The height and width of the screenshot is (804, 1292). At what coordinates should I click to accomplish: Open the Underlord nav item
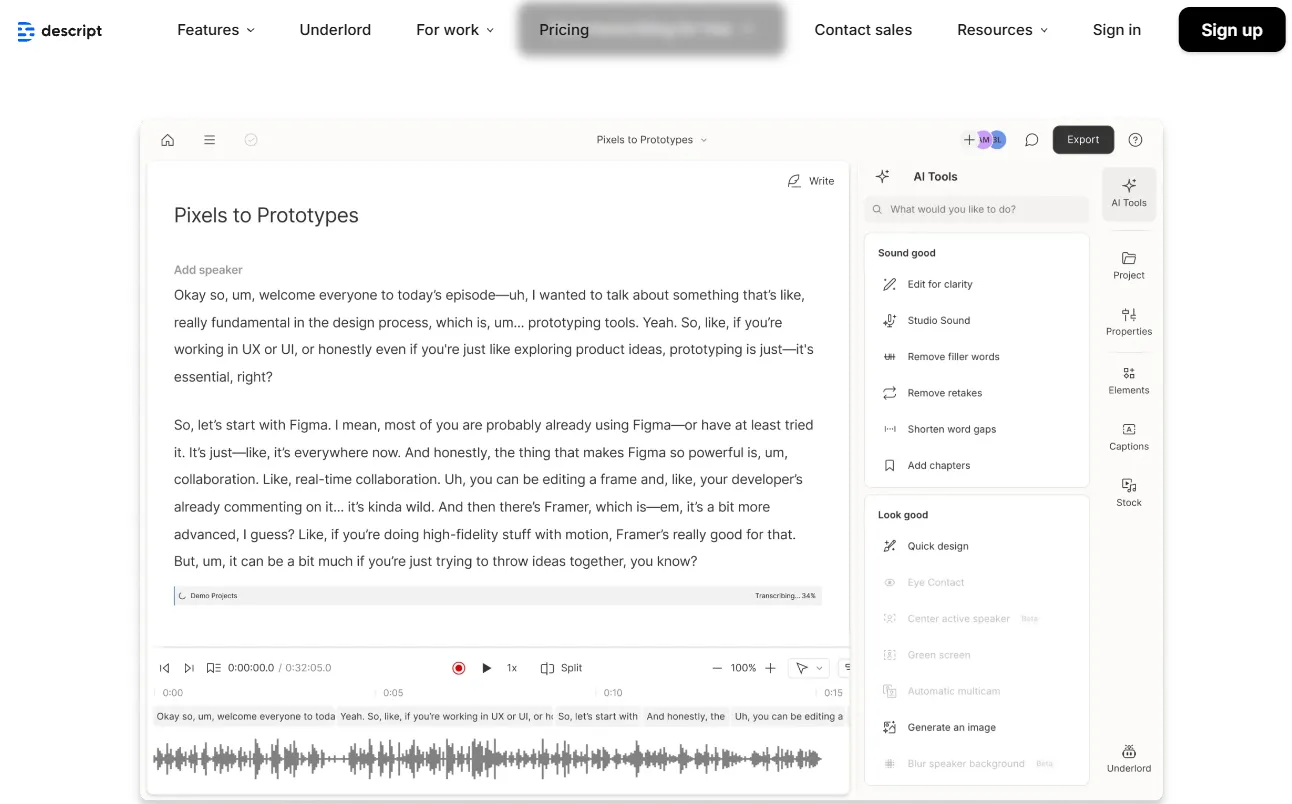point(335,30)
